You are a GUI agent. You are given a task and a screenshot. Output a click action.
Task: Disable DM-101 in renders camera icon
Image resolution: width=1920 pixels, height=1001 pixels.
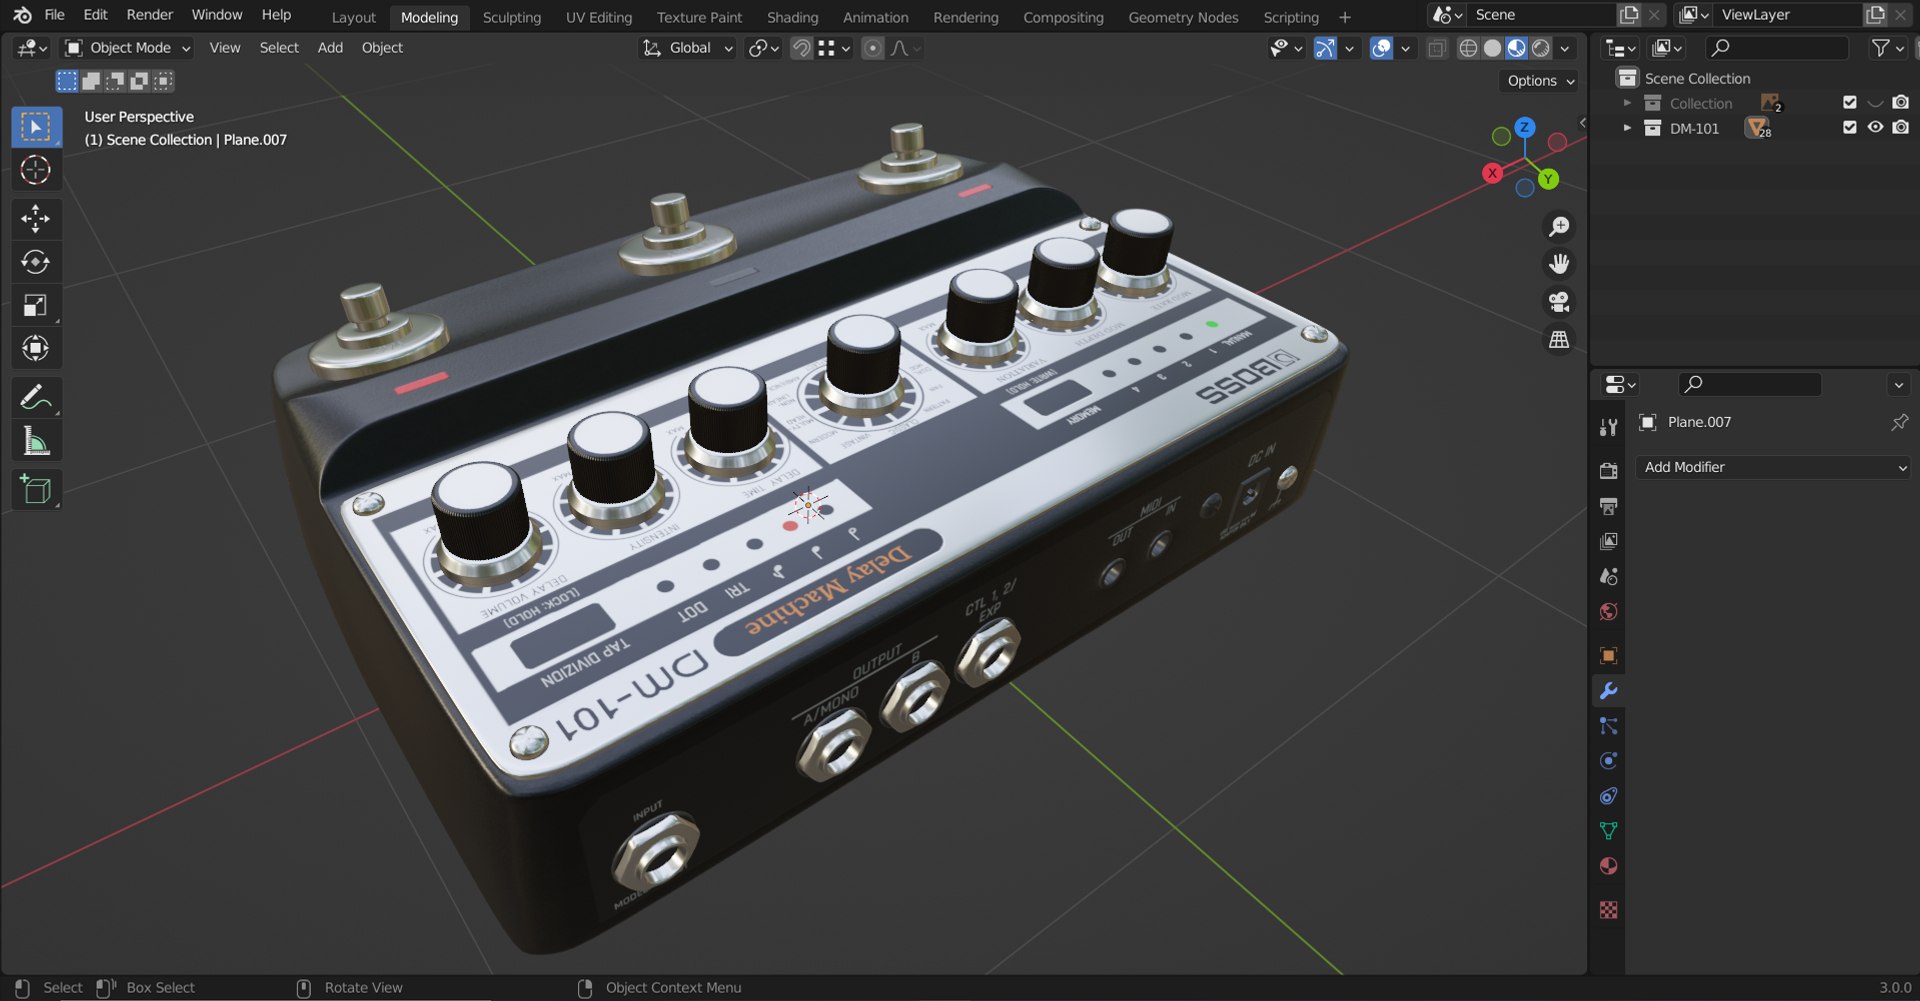tap(1900, 128)
